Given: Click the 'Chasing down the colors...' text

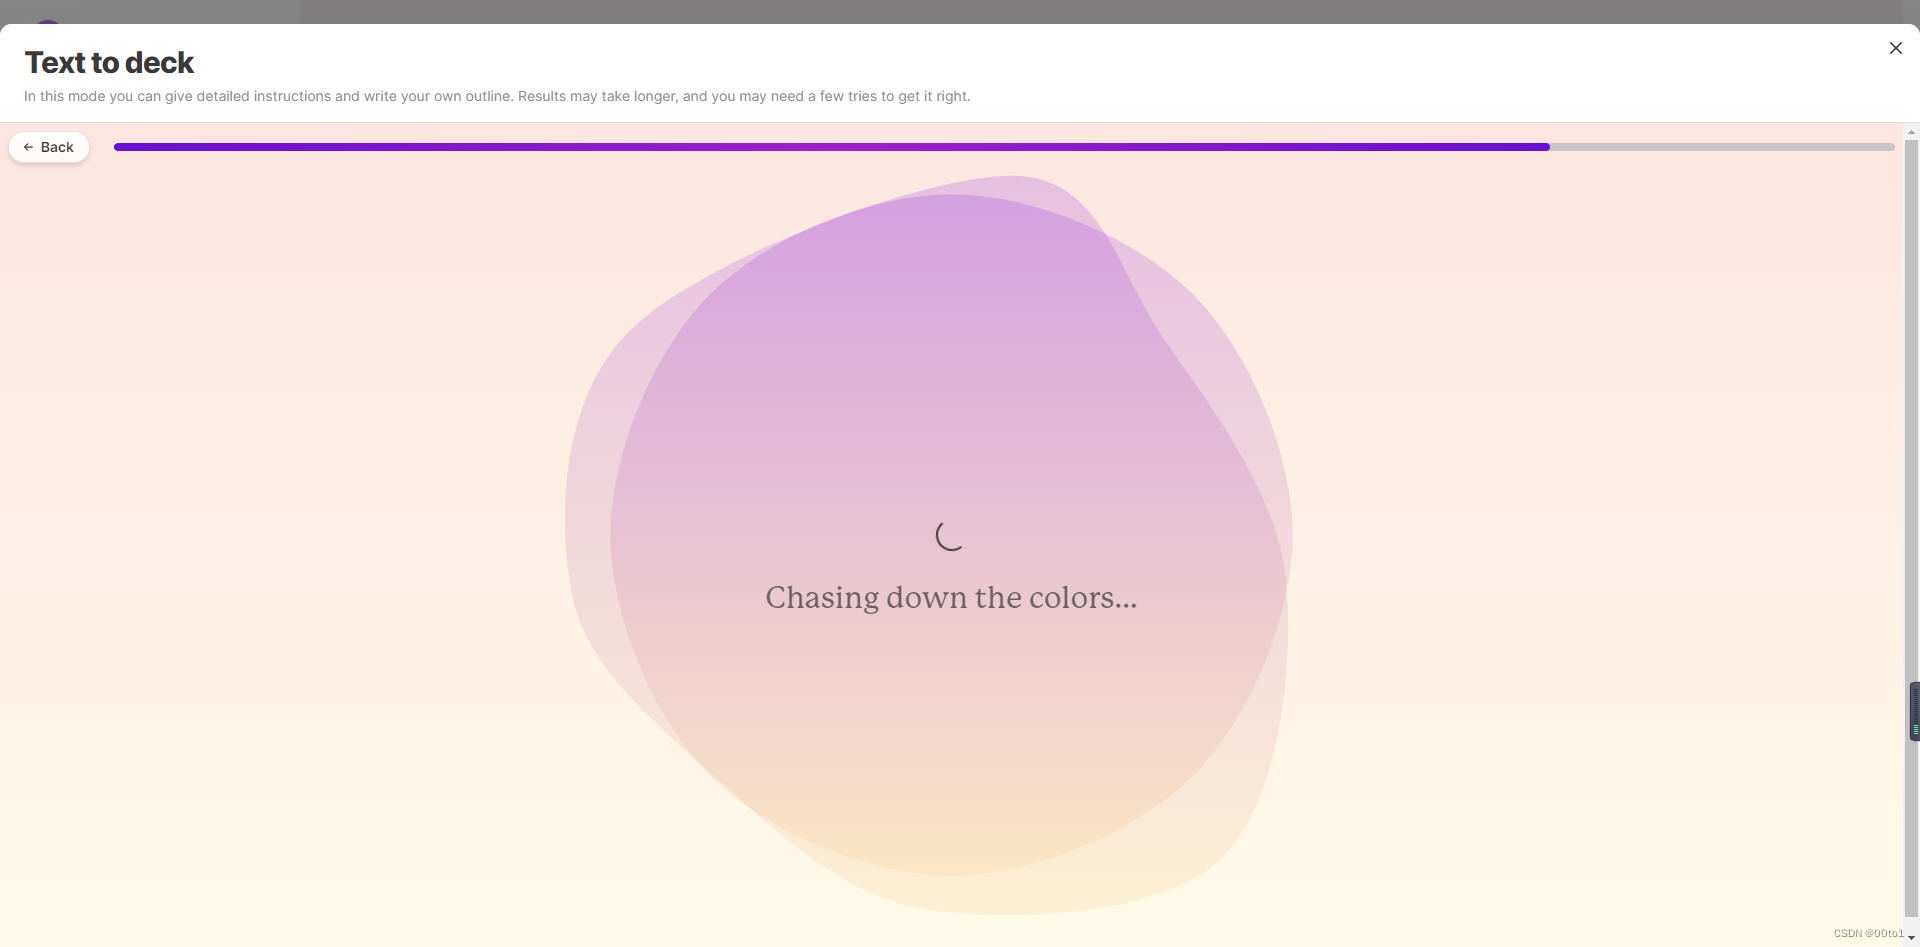Looking at the screenshot, I should (x=951, y=598).
